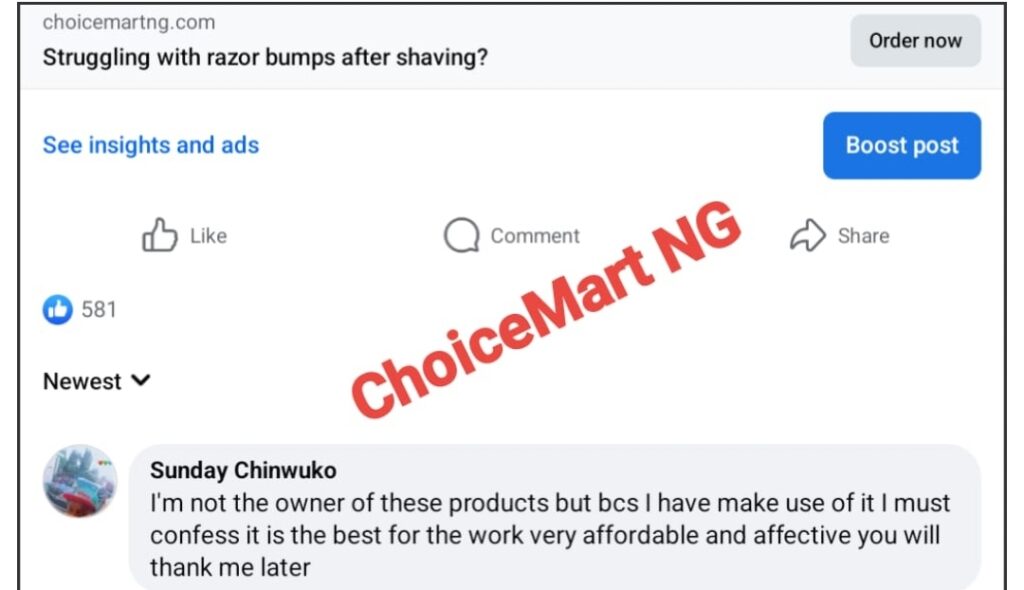
Task: Click the thumbs-up Like icon
Action: (160, 235)
